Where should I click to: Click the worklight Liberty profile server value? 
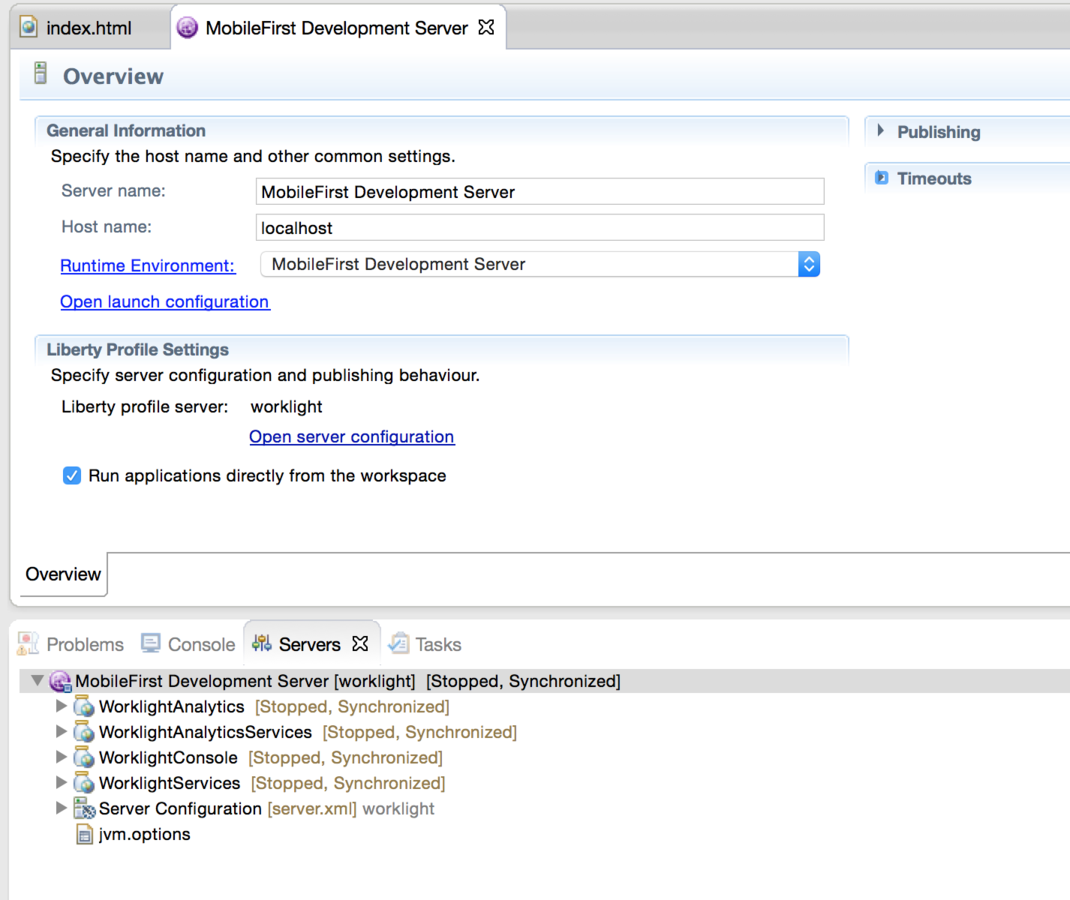coord(286,407)
